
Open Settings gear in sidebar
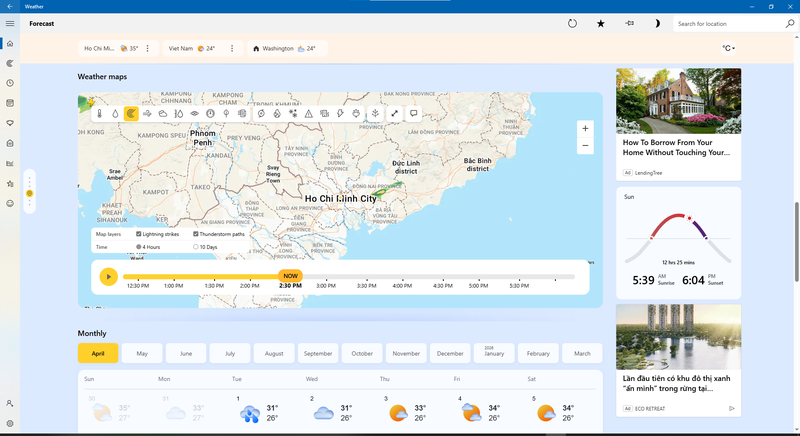pos(10,423)
